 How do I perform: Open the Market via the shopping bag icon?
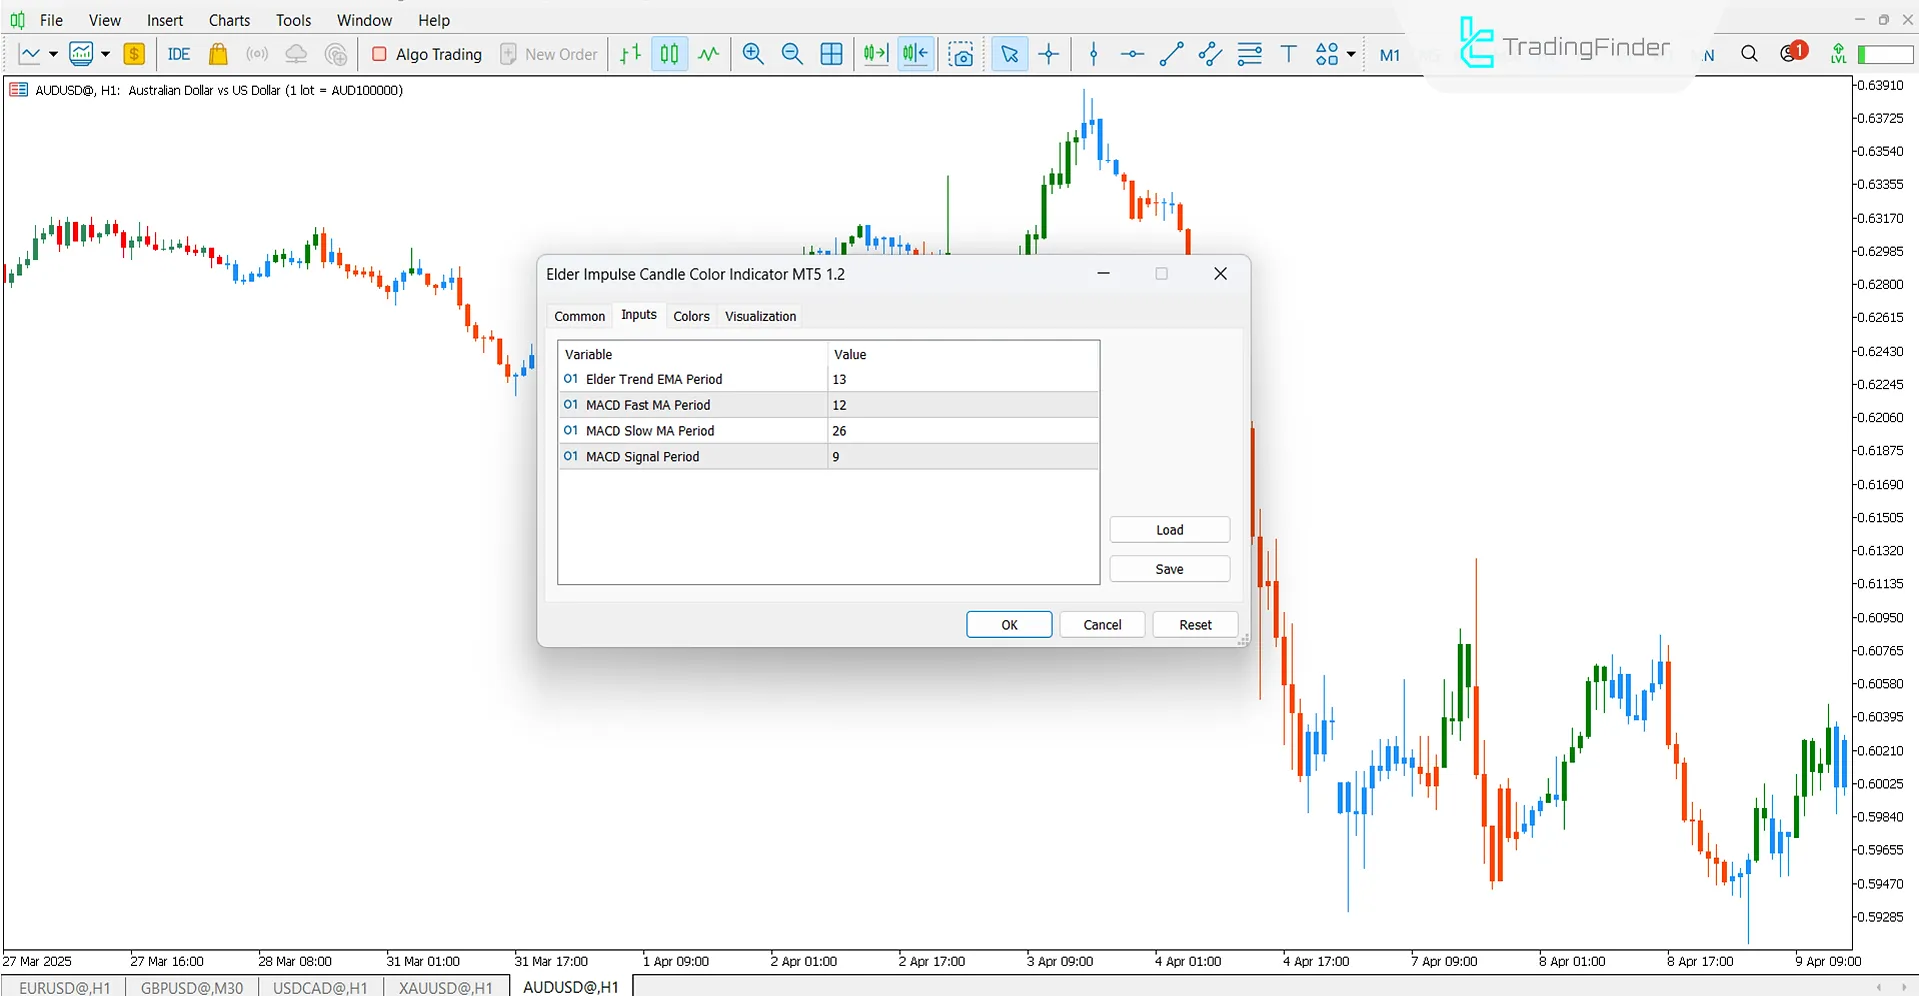click(218, 54)
